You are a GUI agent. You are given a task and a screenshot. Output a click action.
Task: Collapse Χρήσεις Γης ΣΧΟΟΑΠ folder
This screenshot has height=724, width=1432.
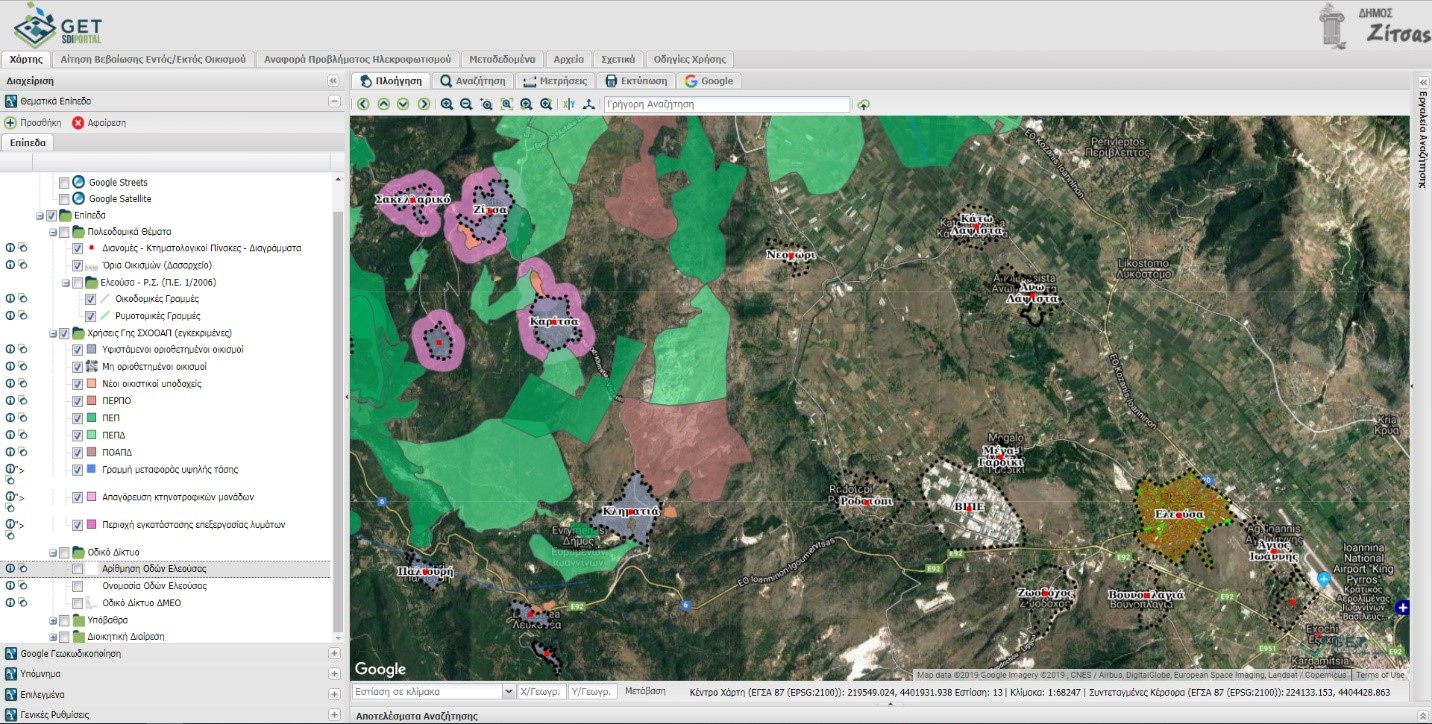click(53, 333)
